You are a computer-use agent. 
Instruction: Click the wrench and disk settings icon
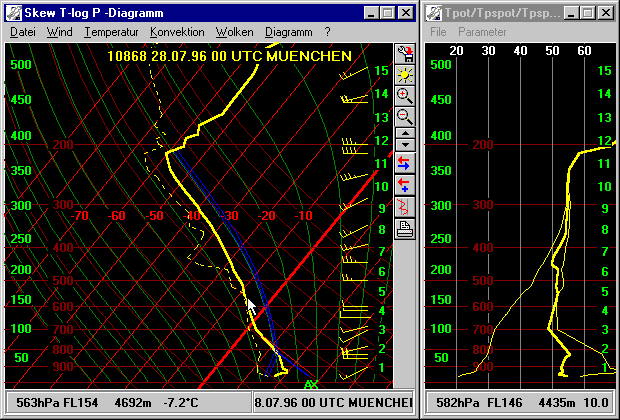(x=405, y=53)
